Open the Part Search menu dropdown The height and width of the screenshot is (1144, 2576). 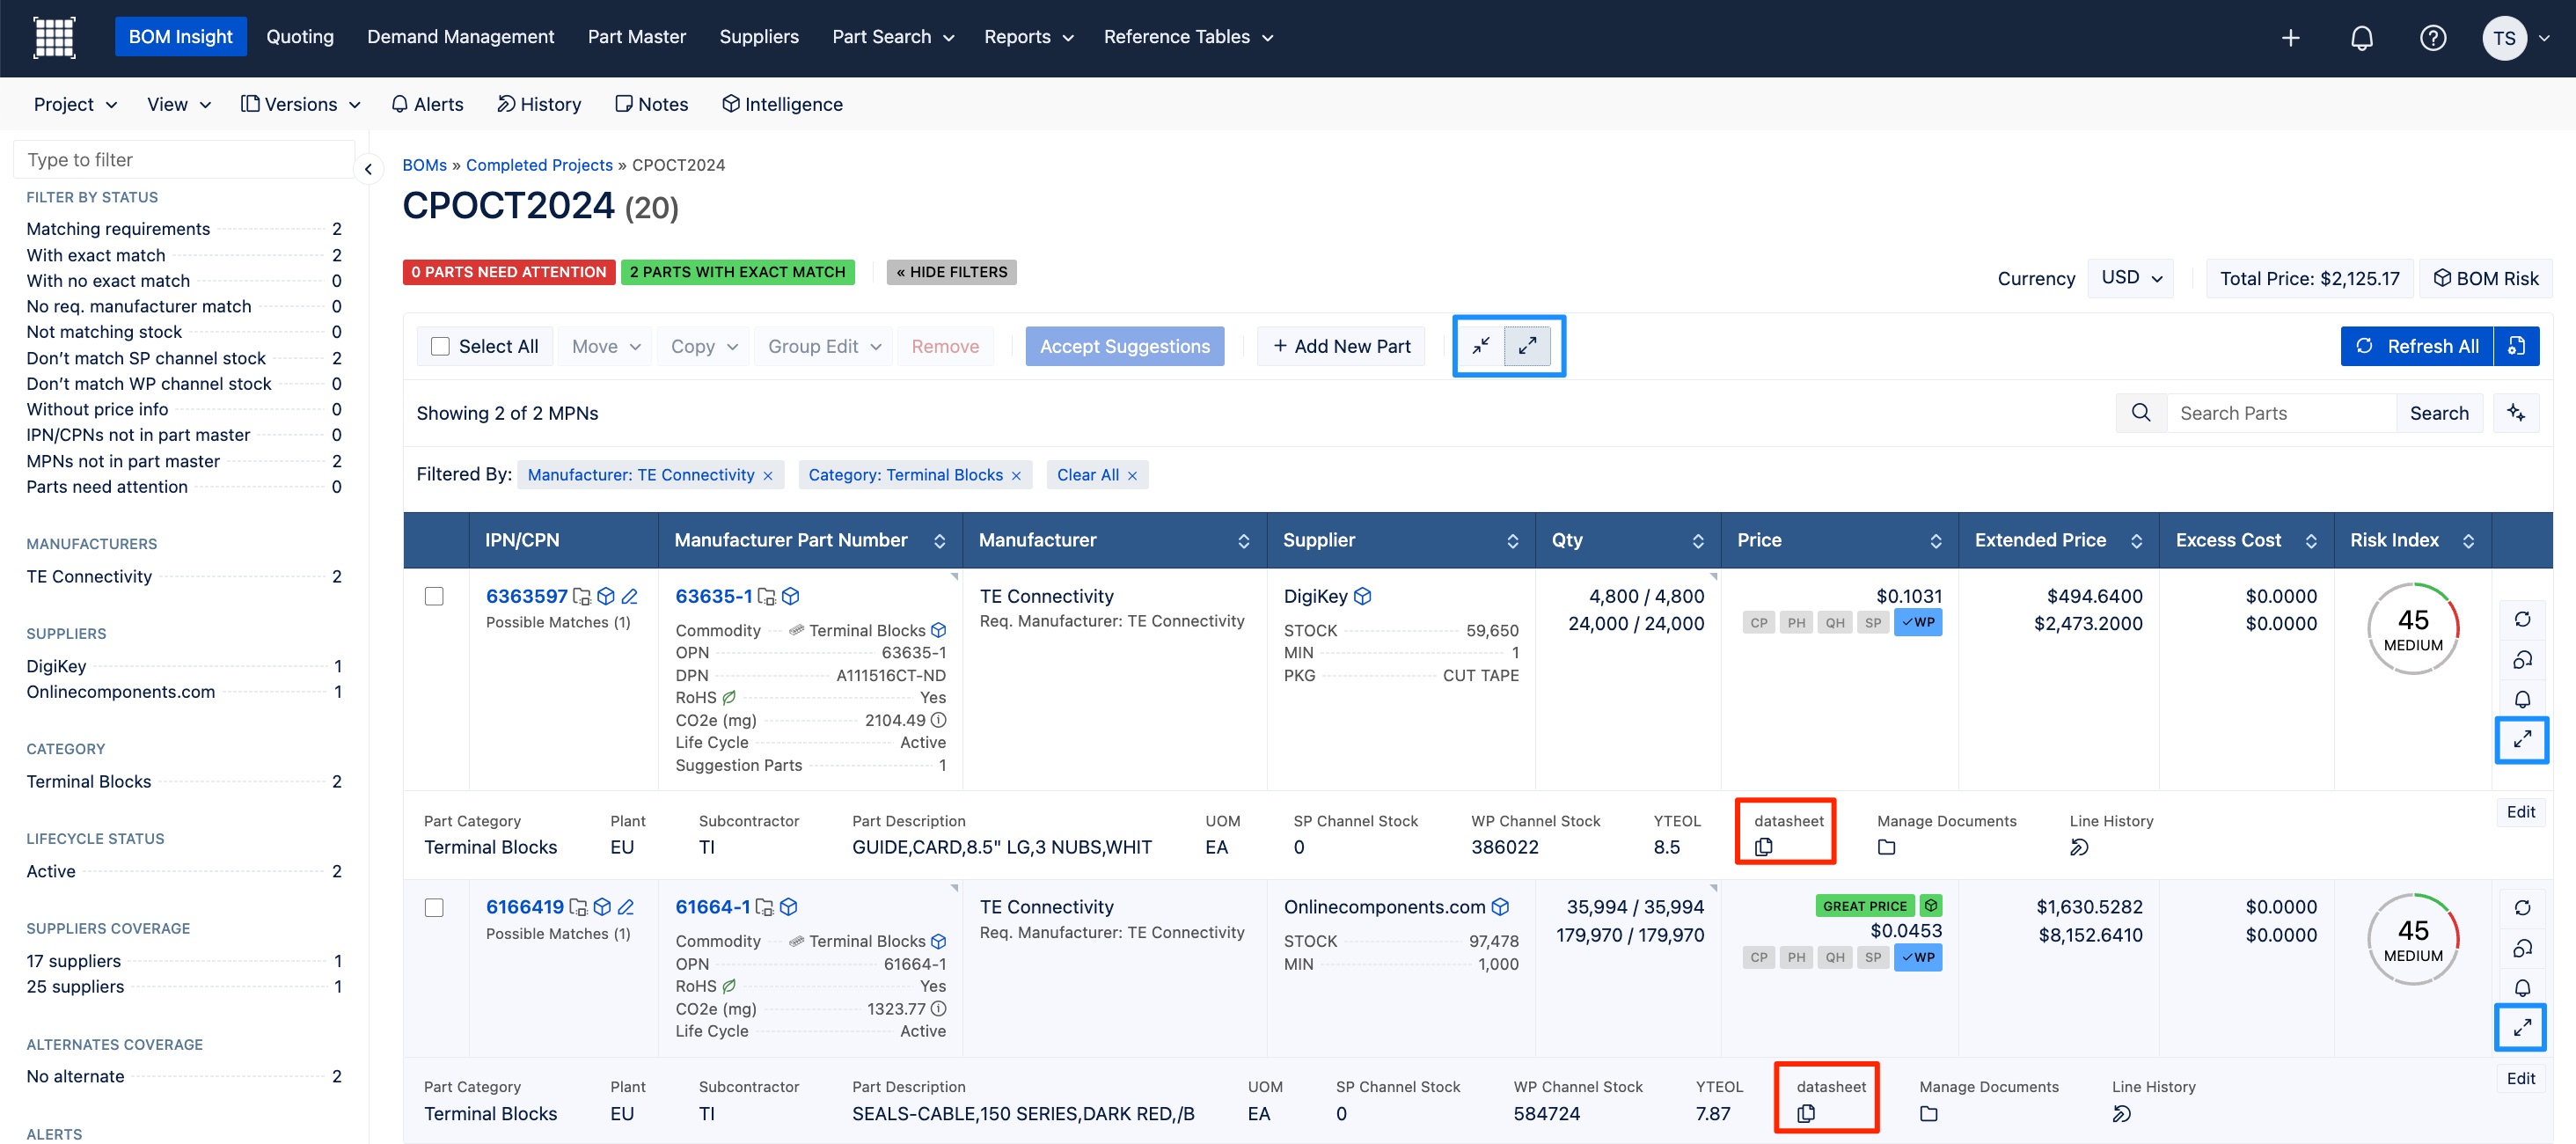892,37
